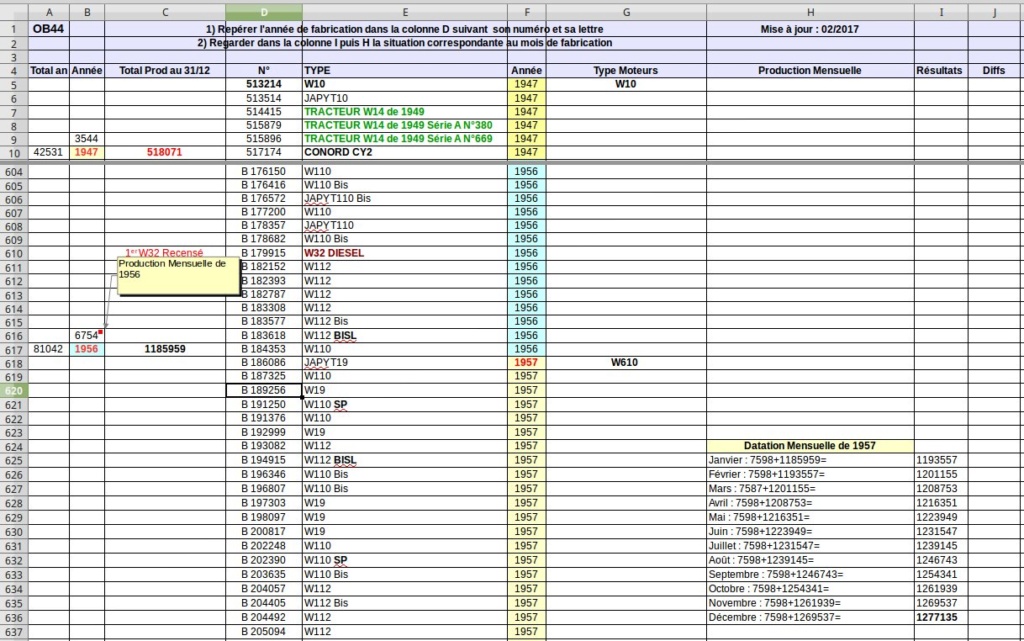Click the 'Production Mensuelle' column header cell

(x=810, y=70)
